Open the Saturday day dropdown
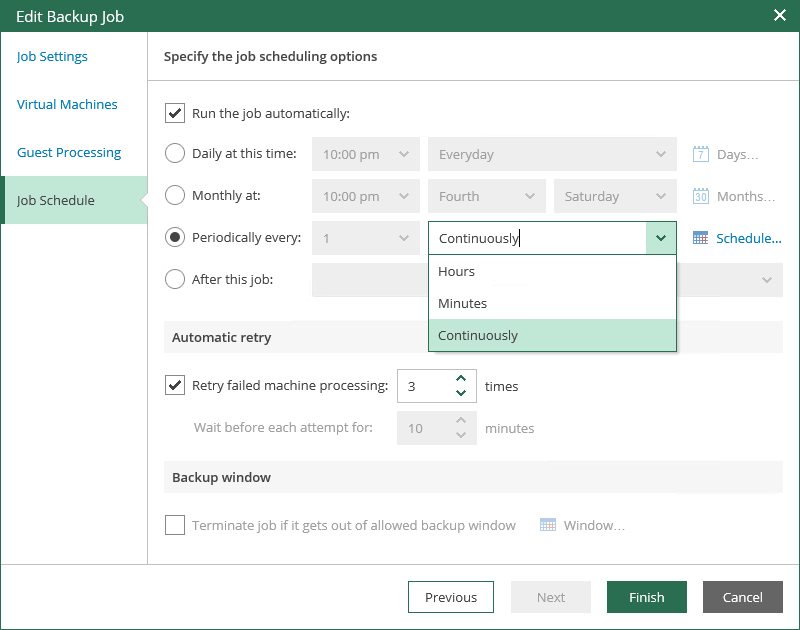This screenshot has width=800, height=630. coord(615,196)
